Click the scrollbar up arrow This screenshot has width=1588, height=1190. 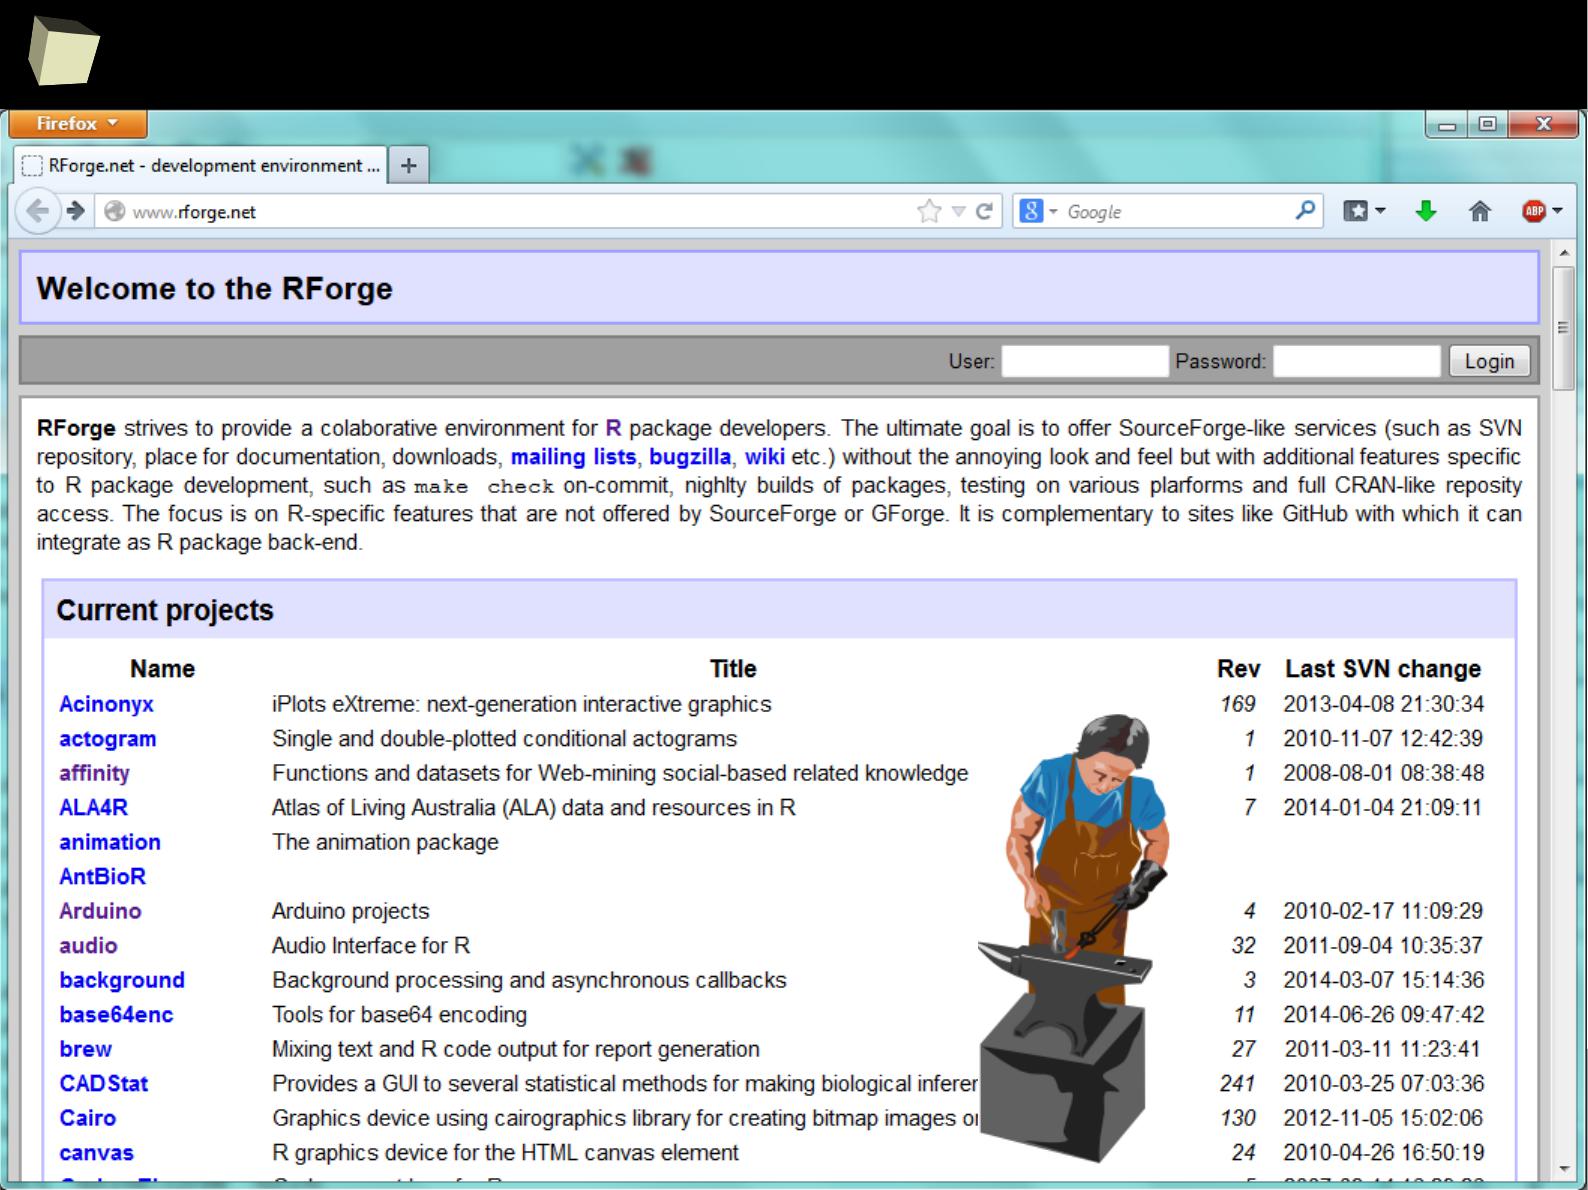click(1563, 252)
